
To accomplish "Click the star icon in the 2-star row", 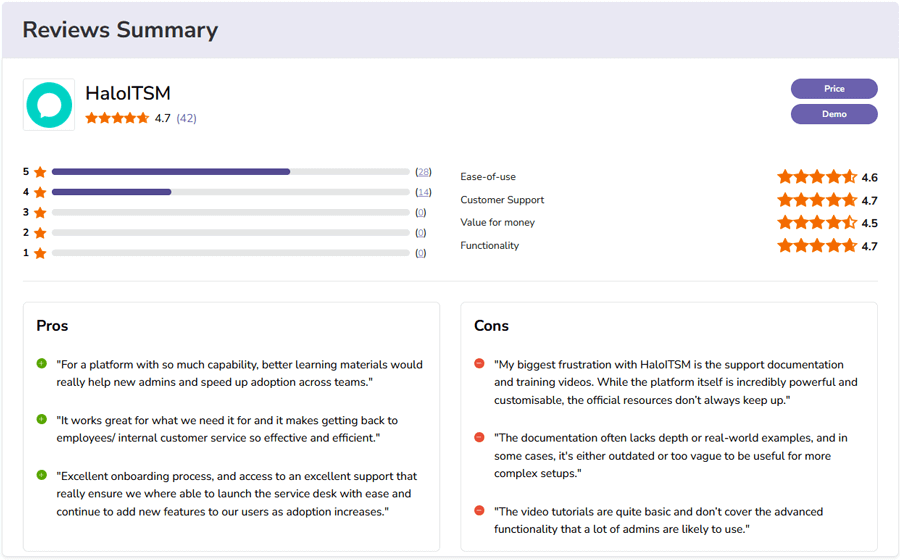I will point(40,233).
